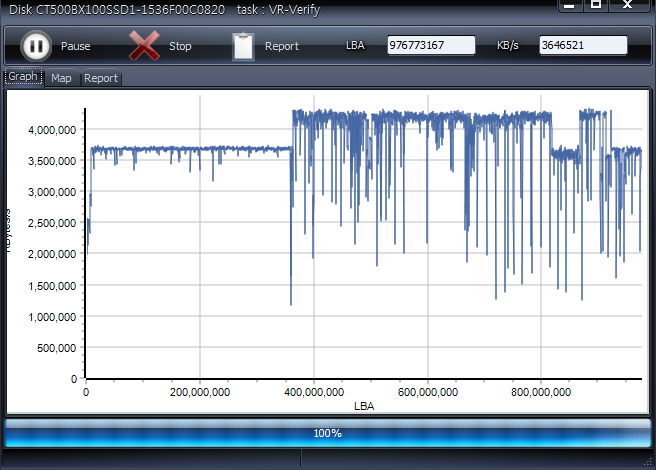Maximize the disk verify window

pyautogui.click(x=596, y=5)
